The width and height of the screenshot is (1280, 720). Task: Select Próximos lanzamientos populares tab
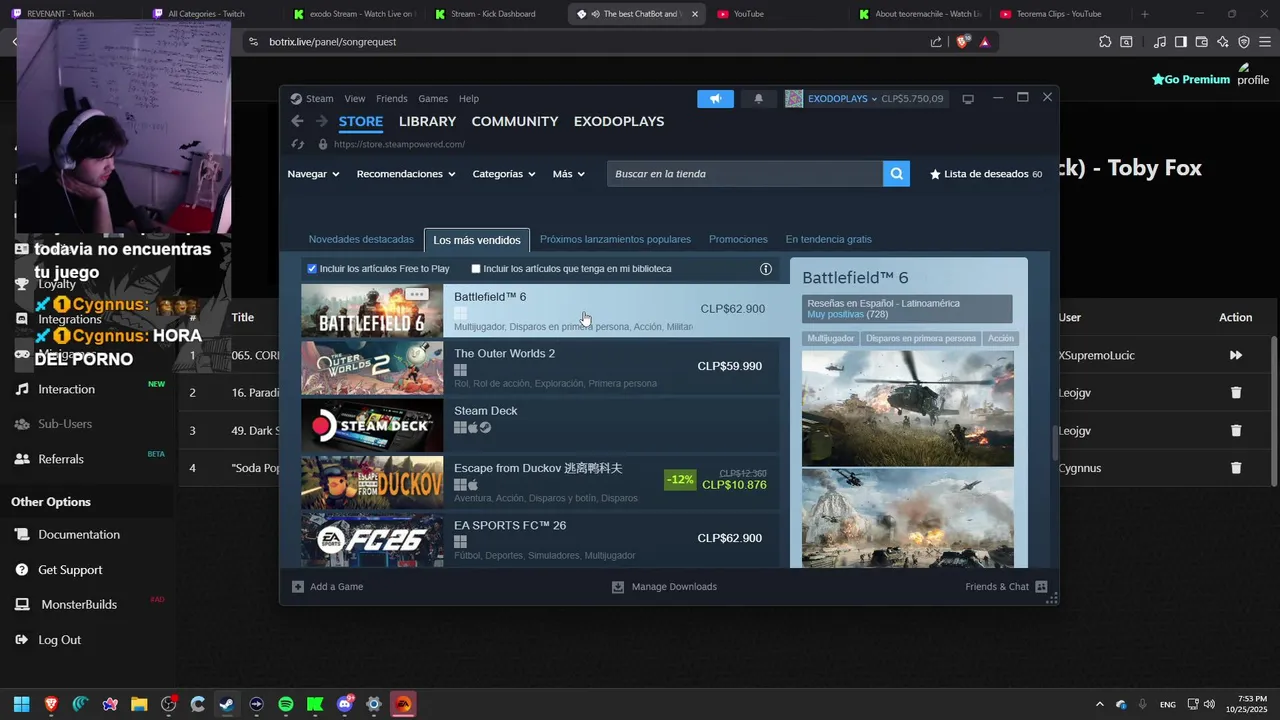pos(615,240)
